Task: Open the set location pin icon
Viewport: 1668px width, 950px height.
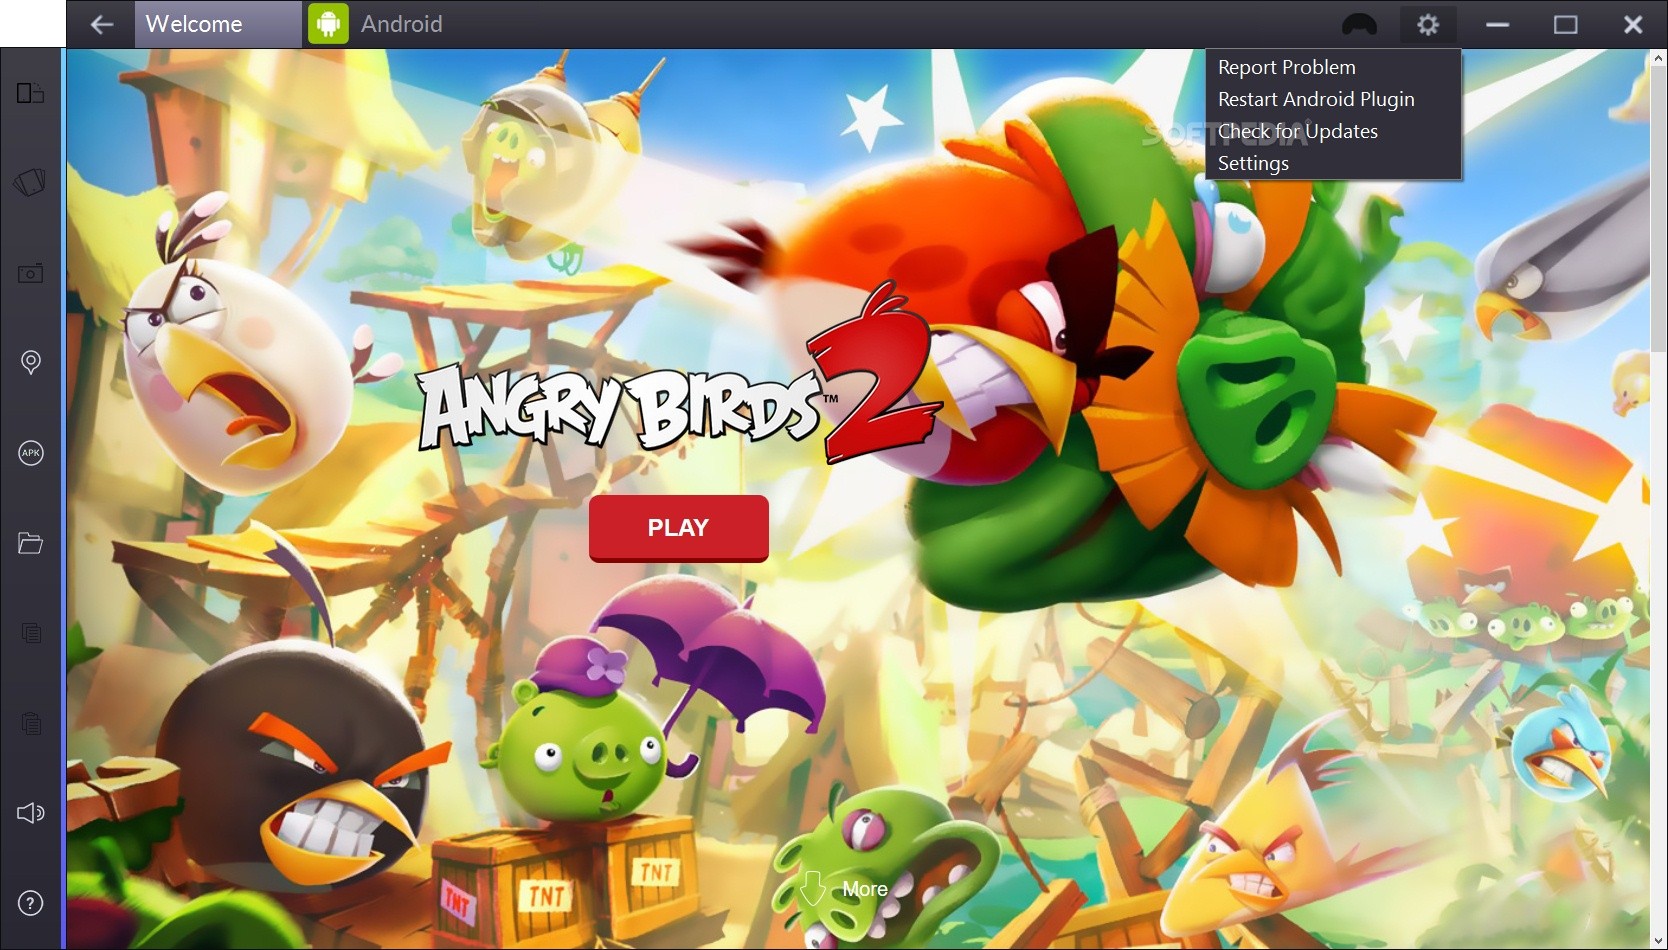Action: [x=31, y=362]
